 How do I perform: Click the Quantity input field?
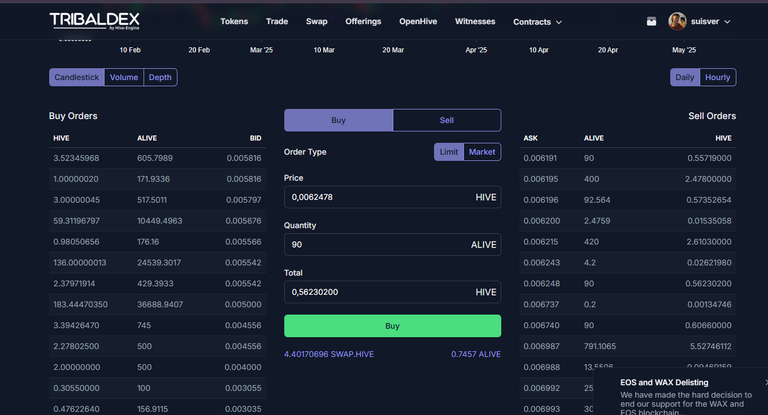pyautogui.click(x=392, y=244)
